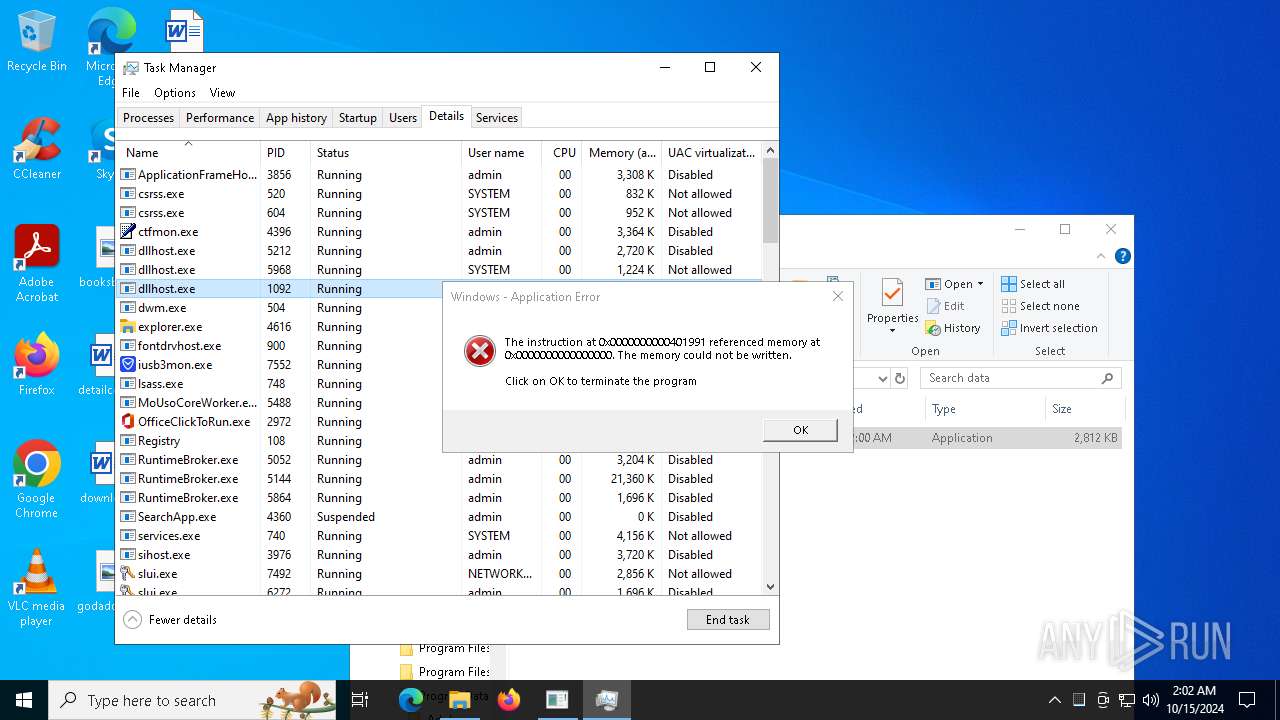Viewport: 1280px width, 720px height.
Task: Launch Google Chrome desktop shortcut
Action: click(37, 480)
